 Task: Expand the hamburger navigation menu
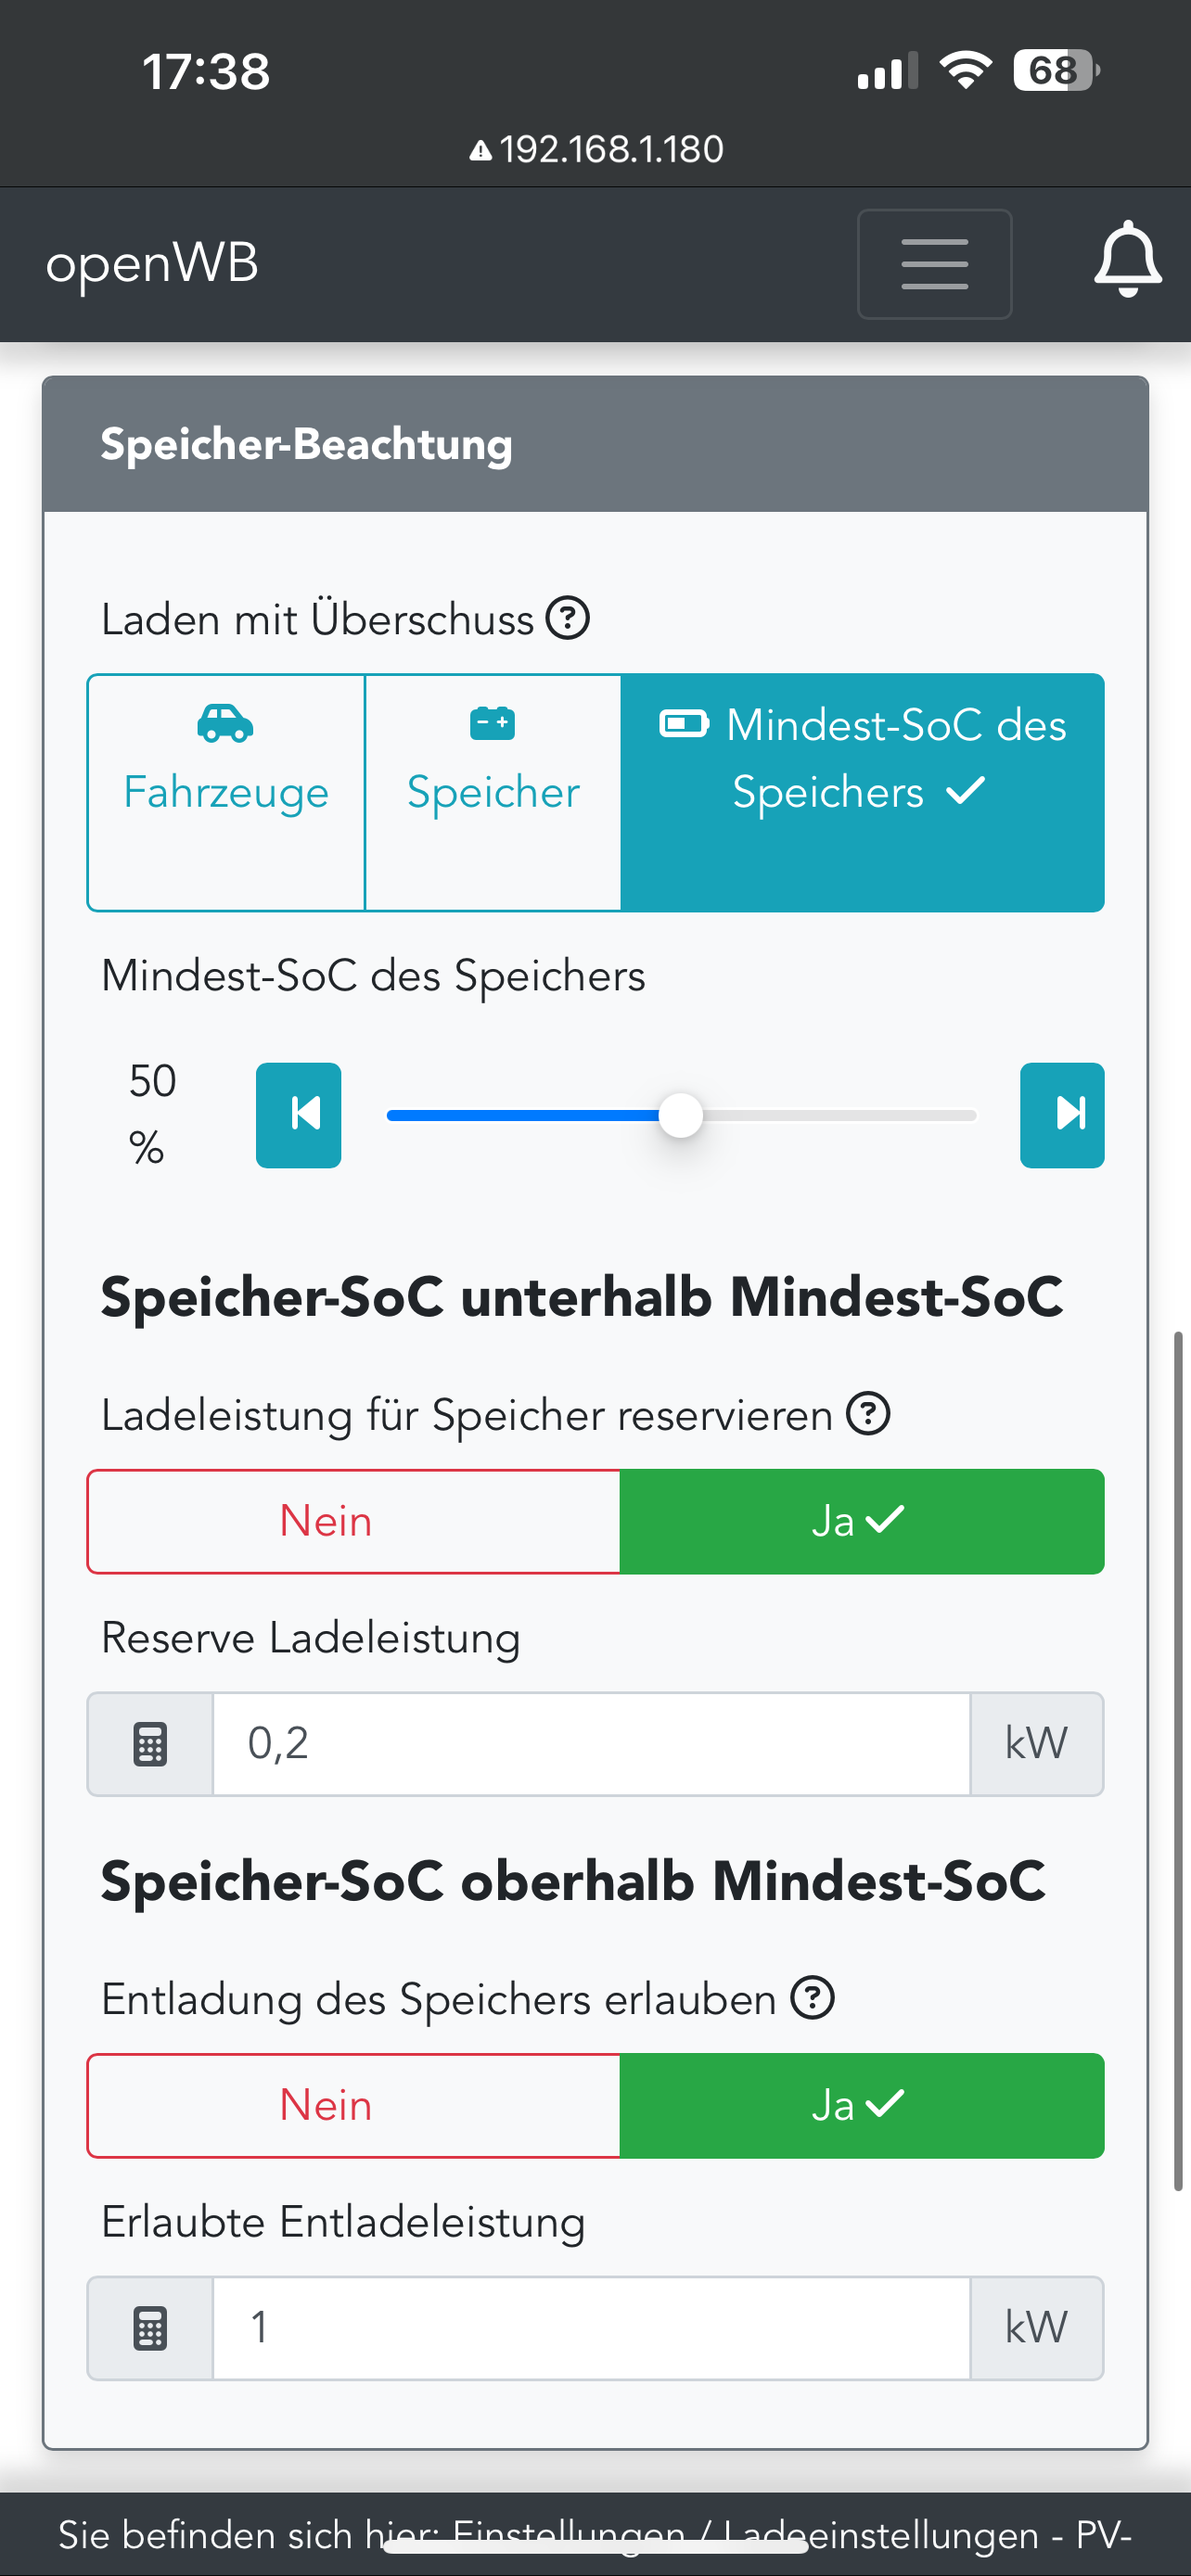934,264
